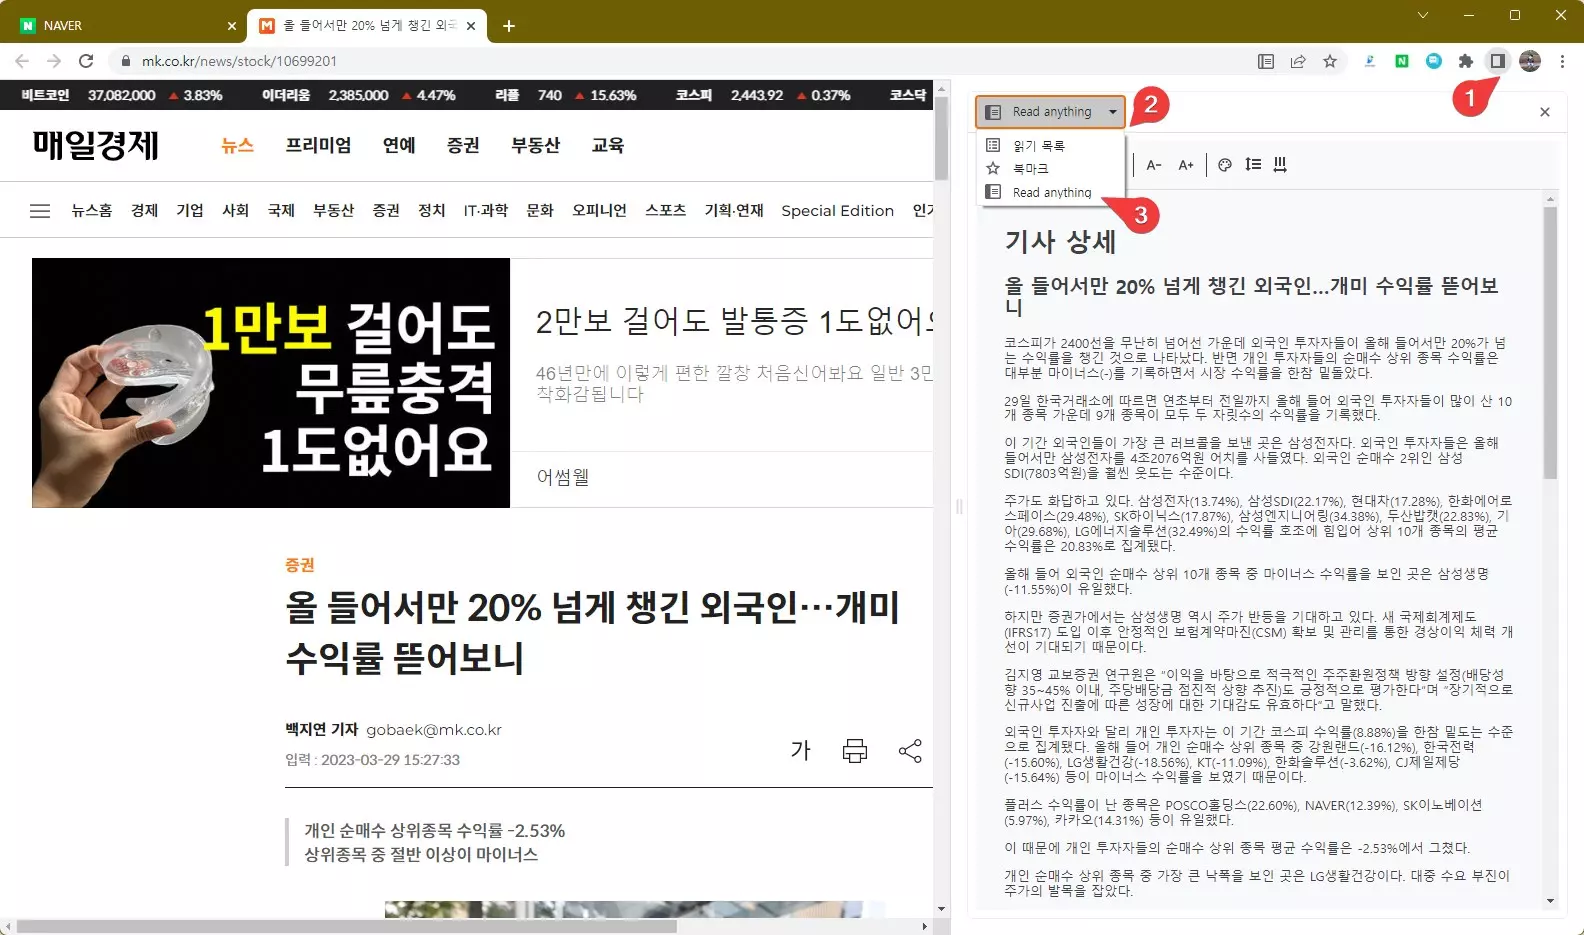Viewport: 1584px width, 935px height.
Task: Click the 기획·연재 section link
Action: 734,211
